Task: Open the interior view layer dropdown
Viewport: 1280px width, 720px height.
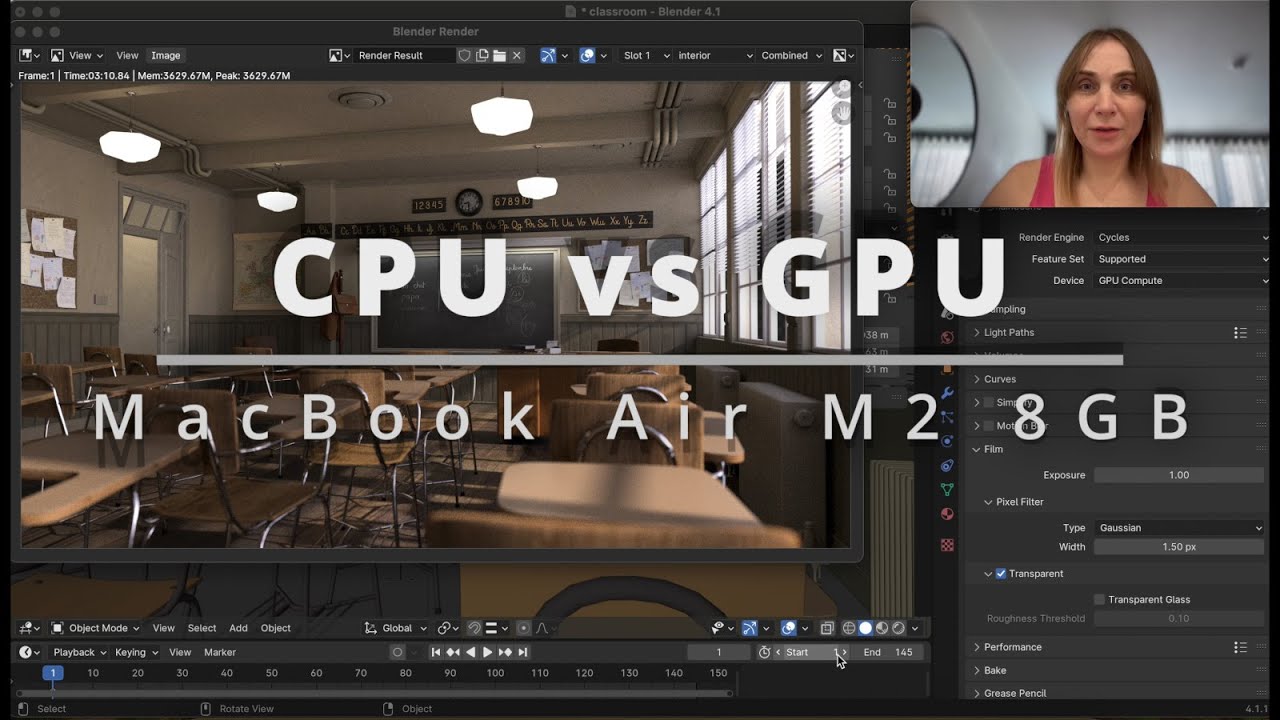Action: 713,55
